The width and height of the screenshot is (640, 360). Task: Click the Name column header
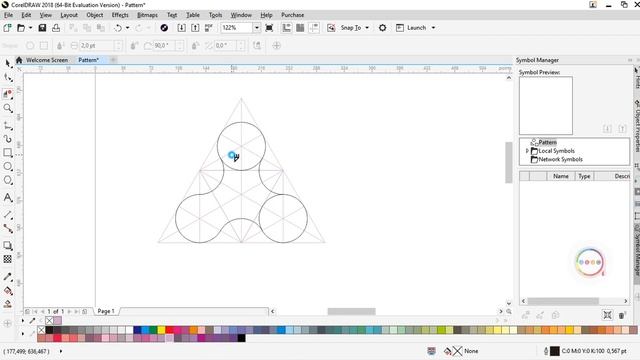click(x=560, y=176)
